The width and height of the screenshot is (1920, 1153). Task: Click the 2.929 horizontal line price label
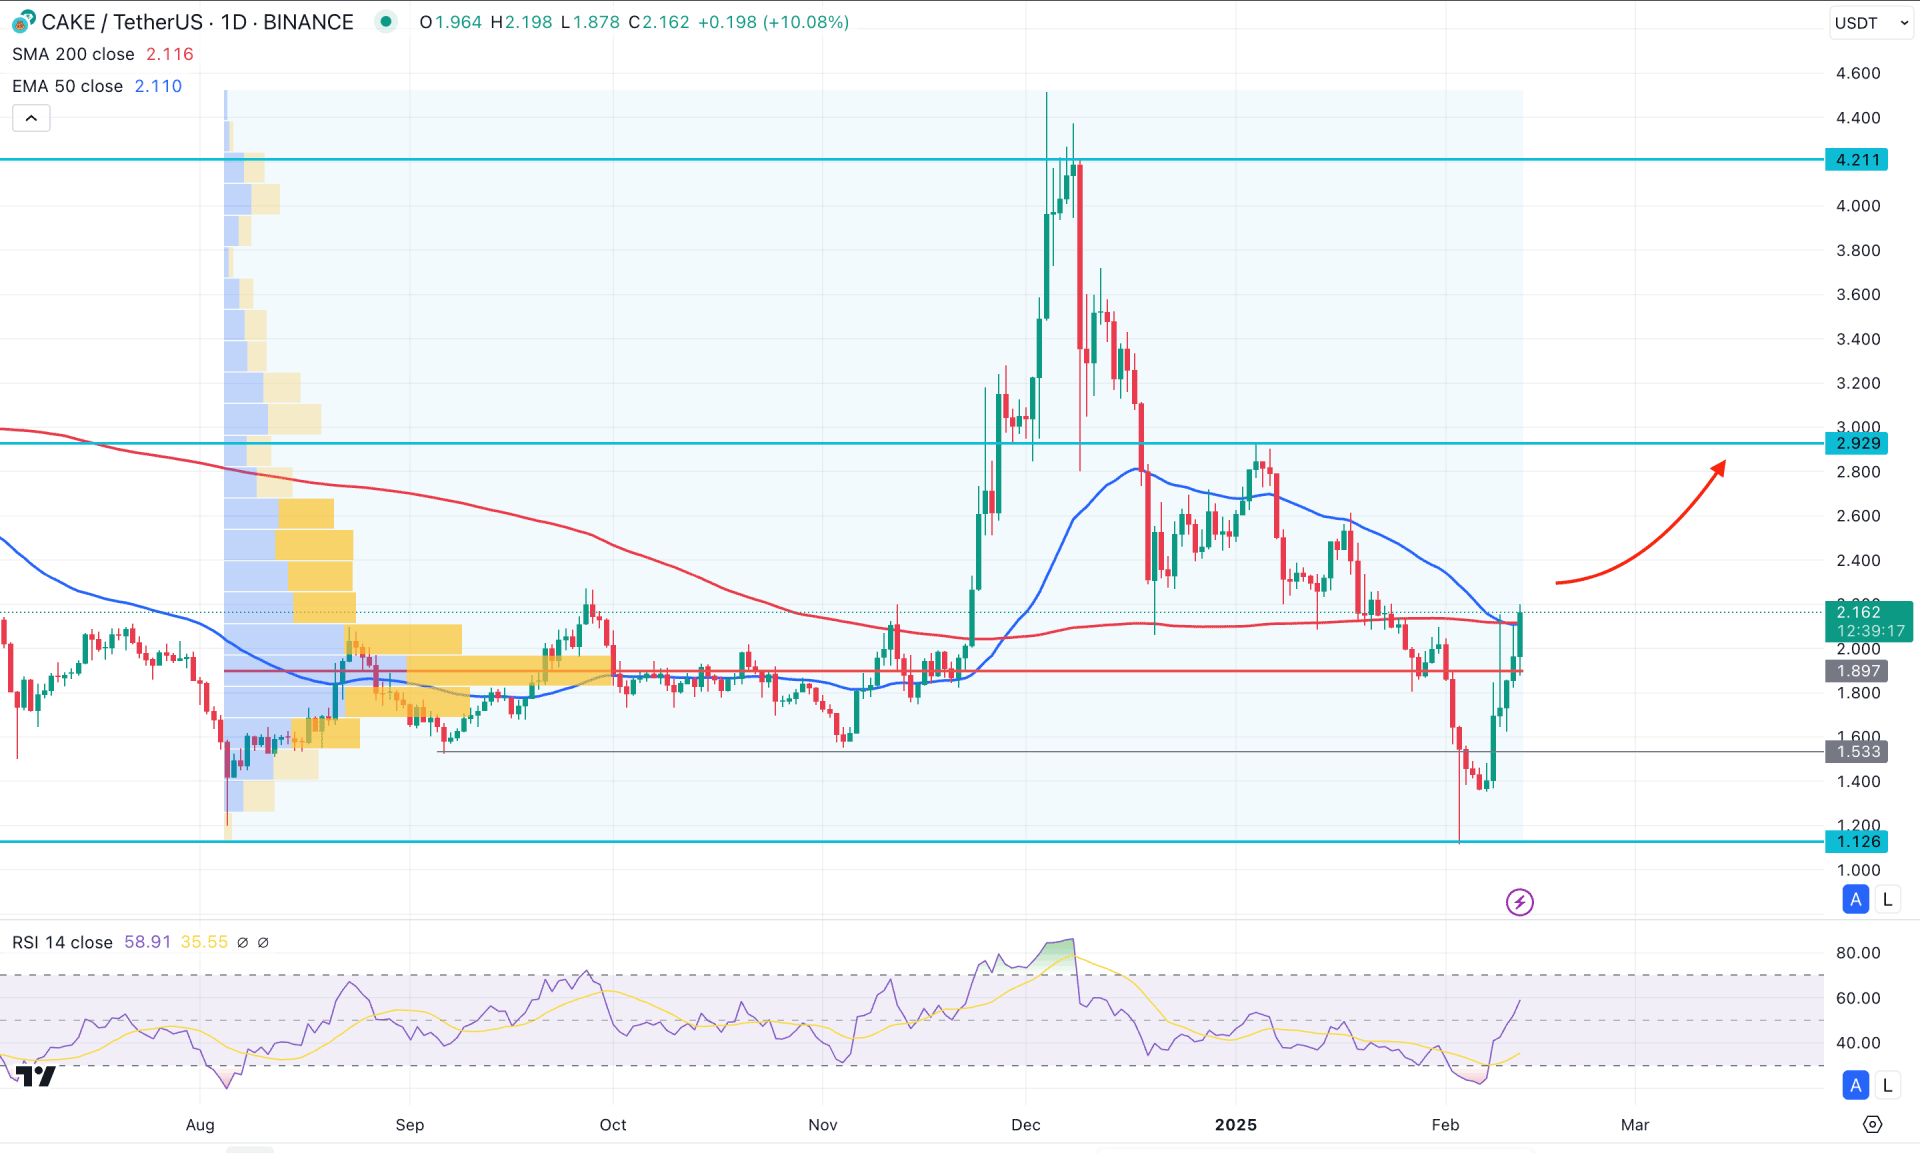tap(1857, 443)
